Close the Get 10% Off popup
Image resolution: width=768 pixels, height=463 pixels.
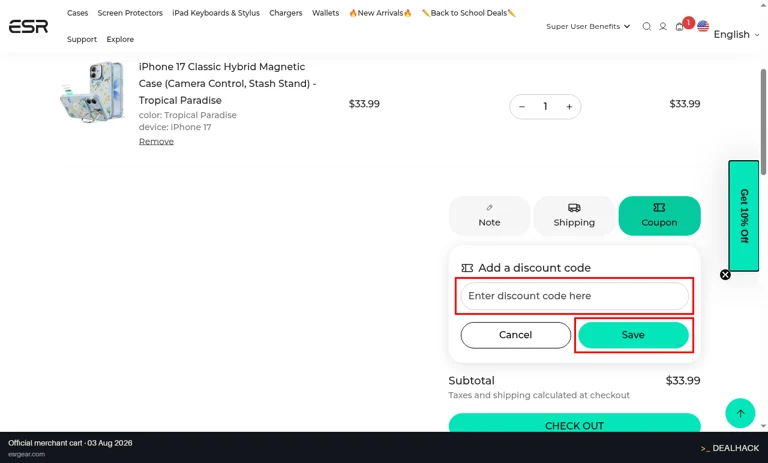725,275
